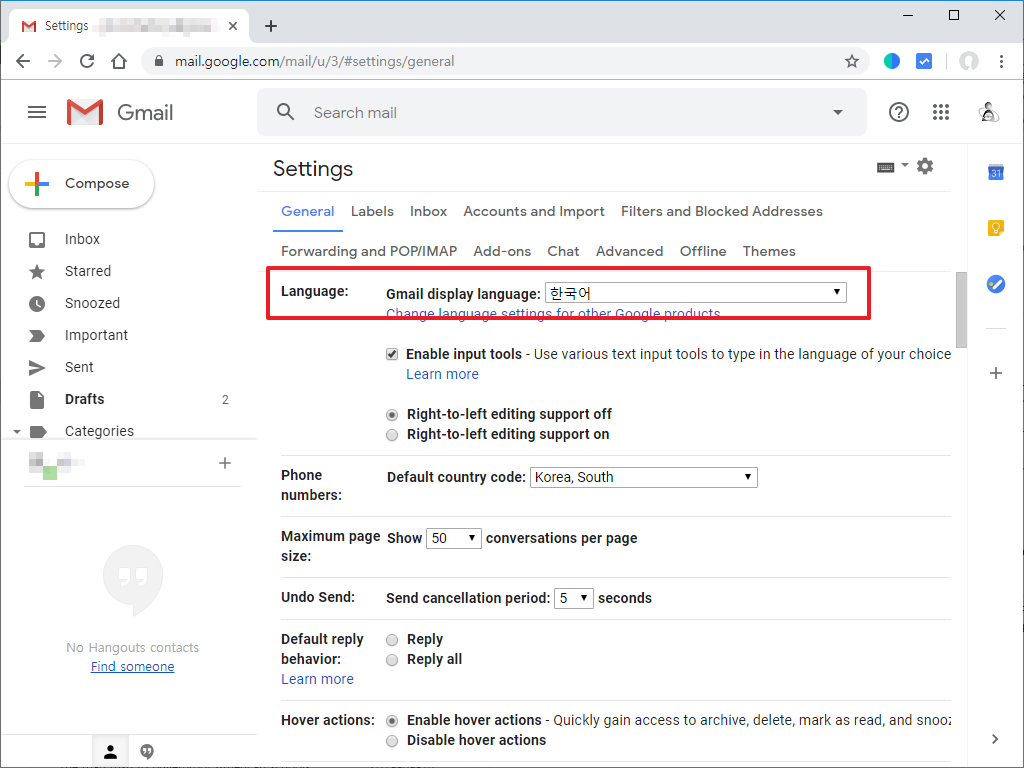The height and width of the screenshot is (768, 1024).
Task: Open the Chat settings tab
Action: [563, 251]
